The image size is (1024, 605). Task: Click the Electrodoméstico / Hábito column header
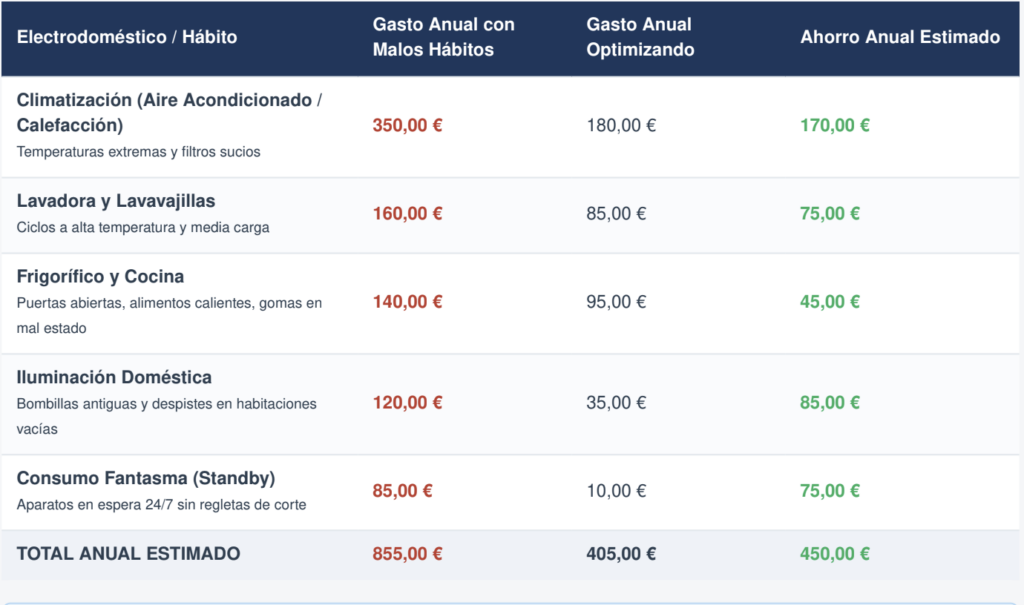(x=127, y=37)
